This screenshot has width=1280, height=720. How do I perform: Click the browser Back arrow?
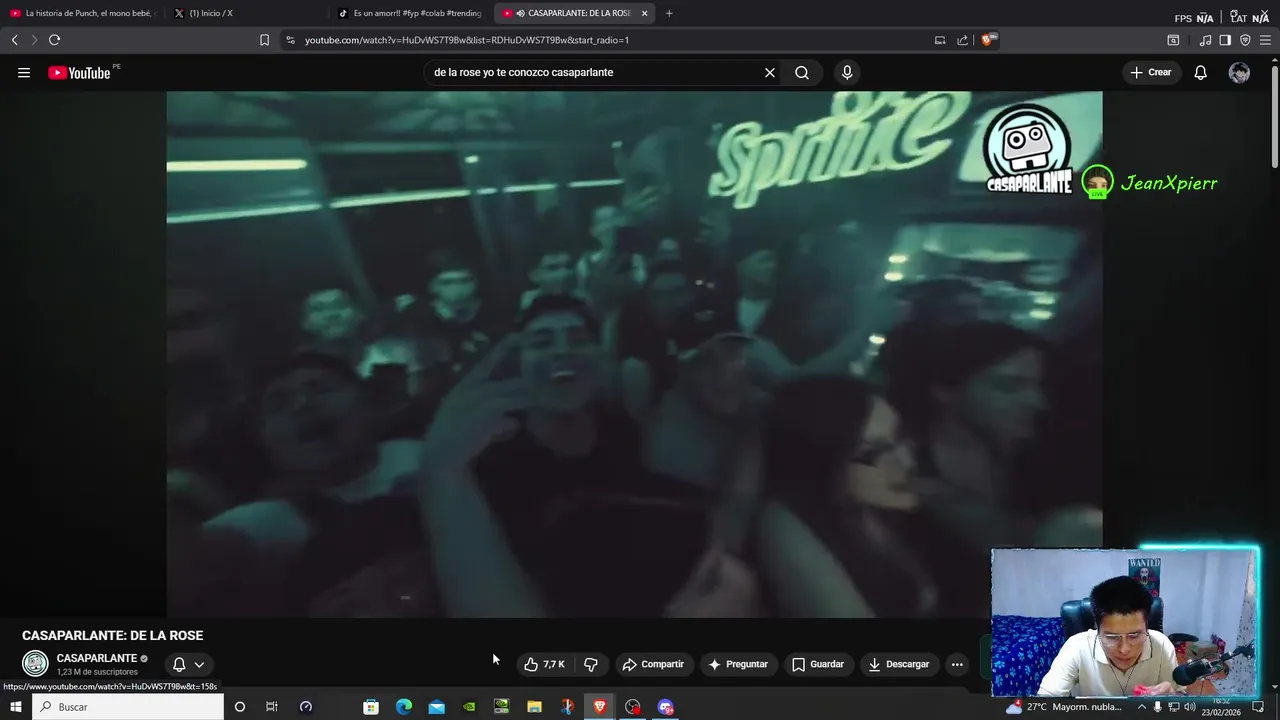(15, 40)
